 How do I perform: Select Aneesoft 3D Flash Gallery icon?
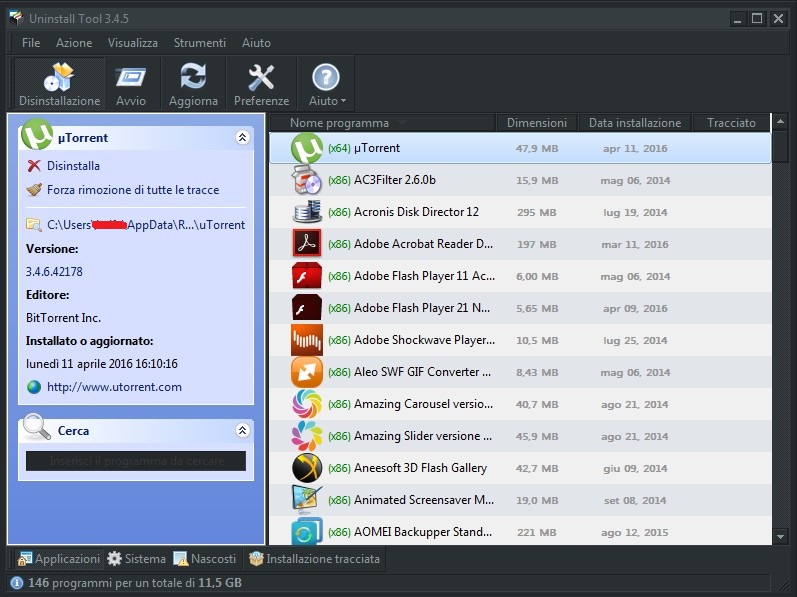click(x=306, y=468)
